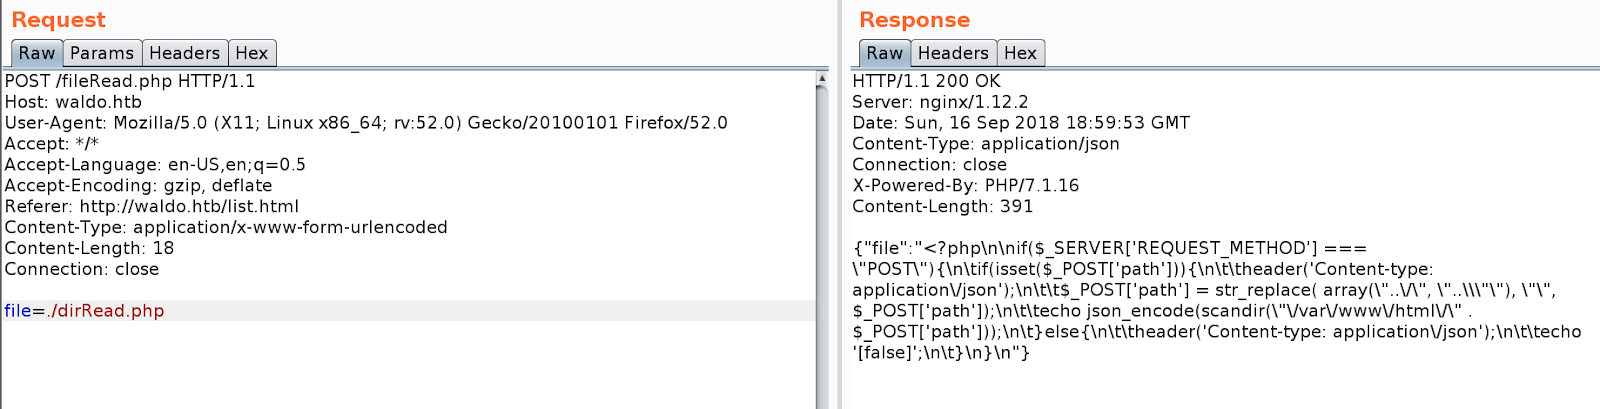Screen dimensions: 1600x409
Task: Click the JSON response body text
Action: coord(1217,300)
